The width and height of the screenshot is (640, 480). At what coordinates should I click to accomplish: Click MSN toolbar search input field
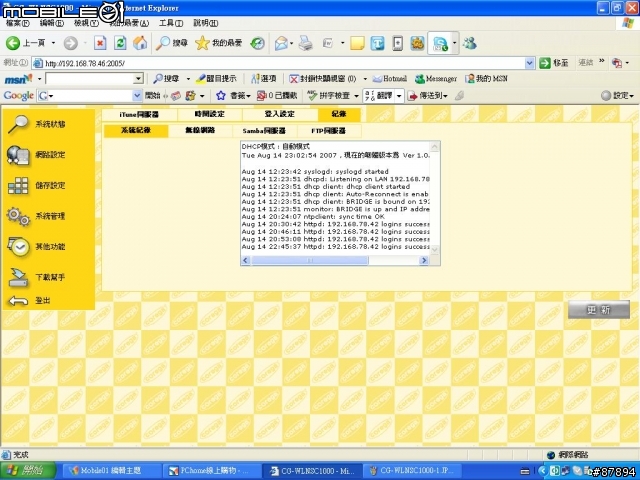(89, 78)
